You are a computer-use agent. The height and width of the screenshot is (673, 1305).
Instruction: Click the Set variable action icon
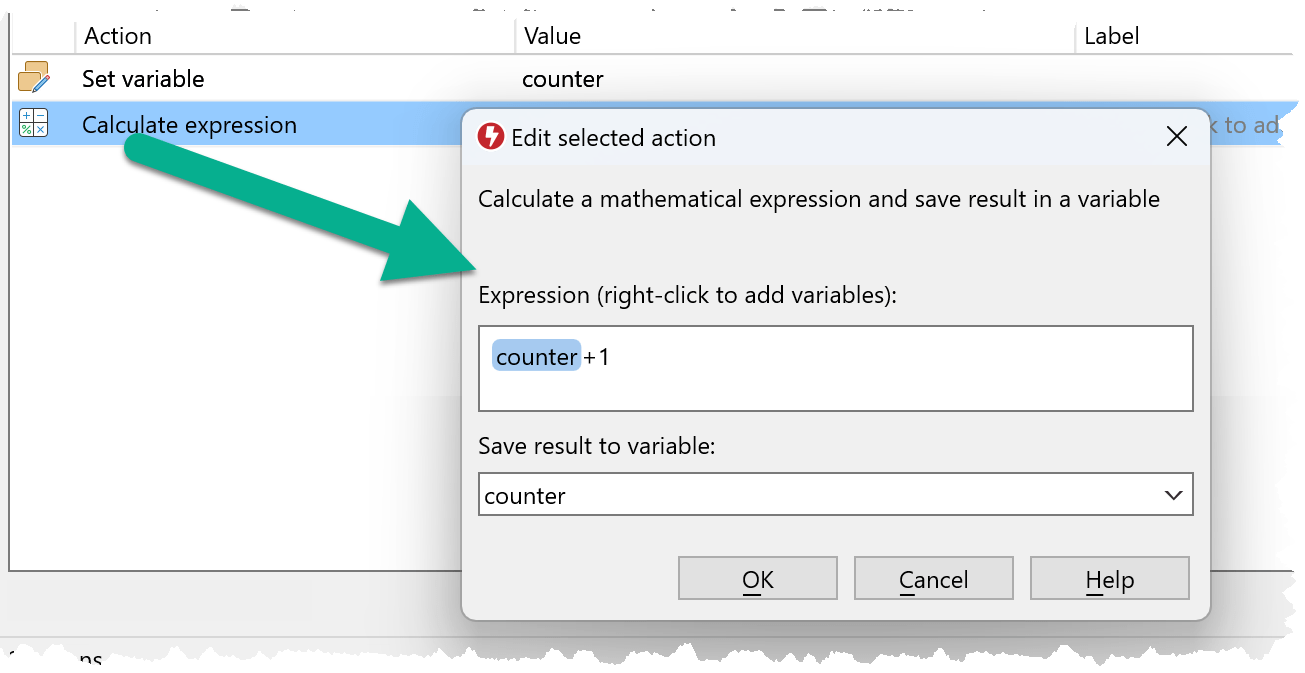coord(34,78)
